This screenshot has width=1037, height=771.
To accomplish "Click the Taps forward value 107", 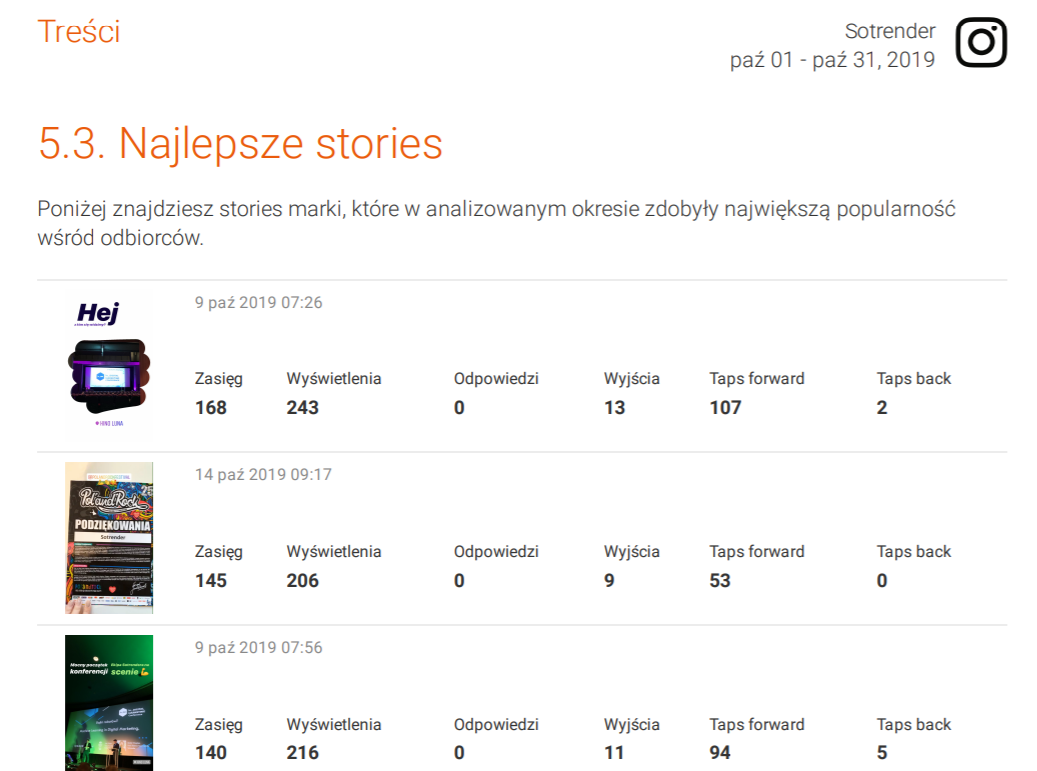I will pyautogui.click(x=726, y=407).
